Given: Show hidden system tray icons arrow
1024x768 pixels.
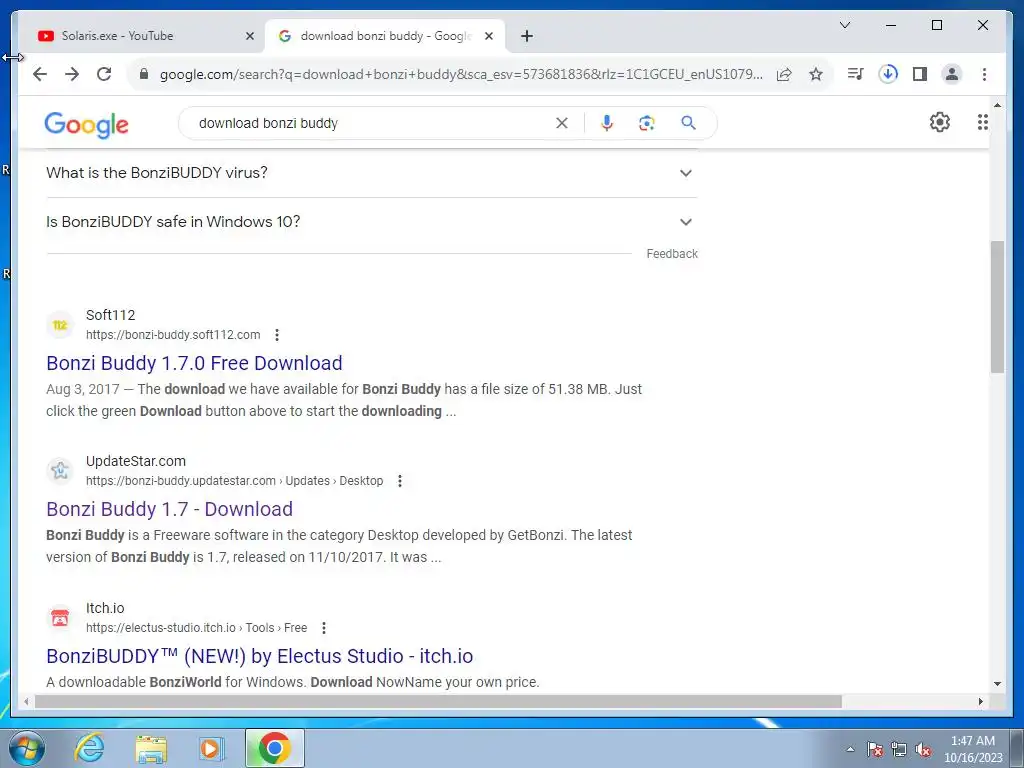Looking at the screenshot, I should point(850,749).
